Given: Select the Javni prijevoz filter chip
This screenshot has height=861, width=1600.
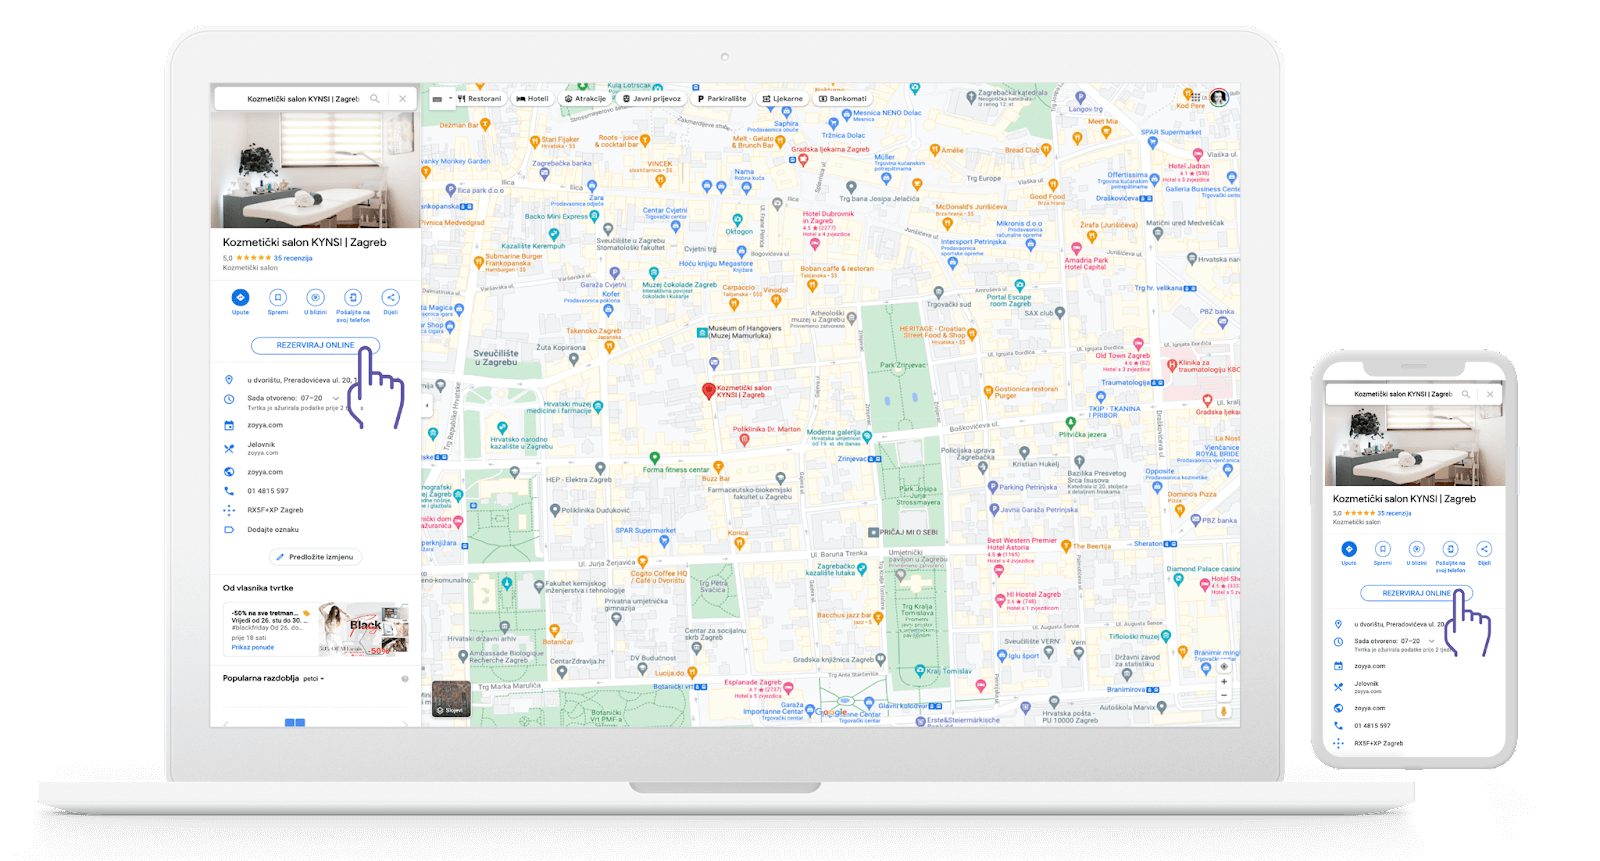Looking at the screenshot, I should tap(652, 99).
